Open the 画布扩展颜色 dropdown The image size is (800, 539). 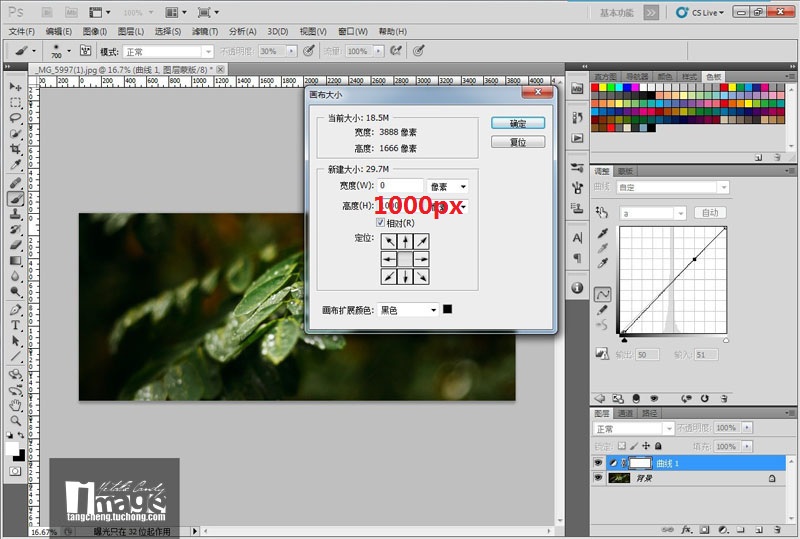408,310
